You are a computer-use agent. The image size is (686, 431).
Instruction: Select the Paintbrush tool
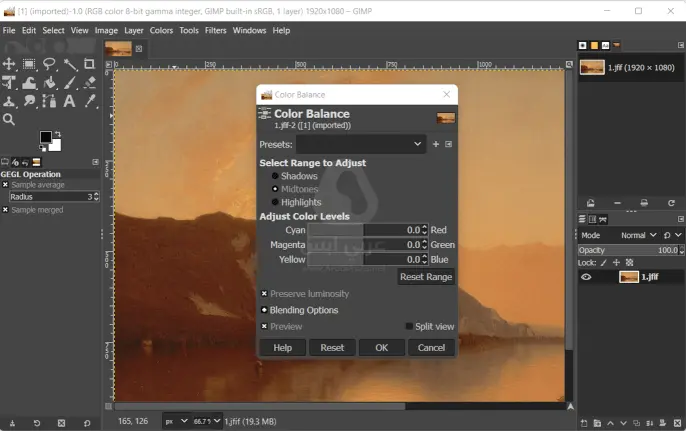[70, 82]
